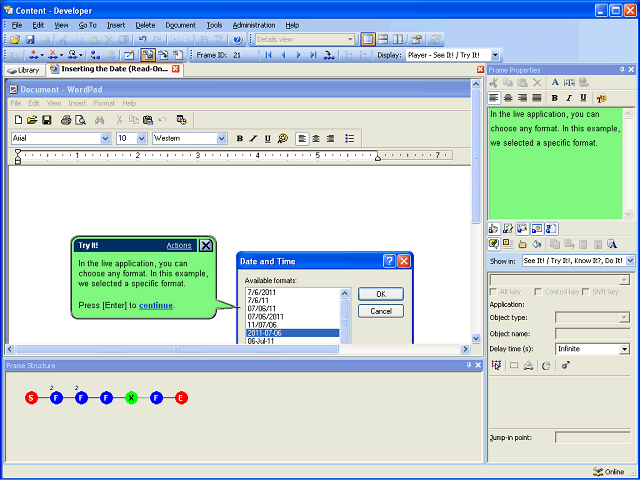Viewport: 640px width, 480px height.
Task: Select the red E end frame node
Action: pyautogui.click(x=181, y=398)
